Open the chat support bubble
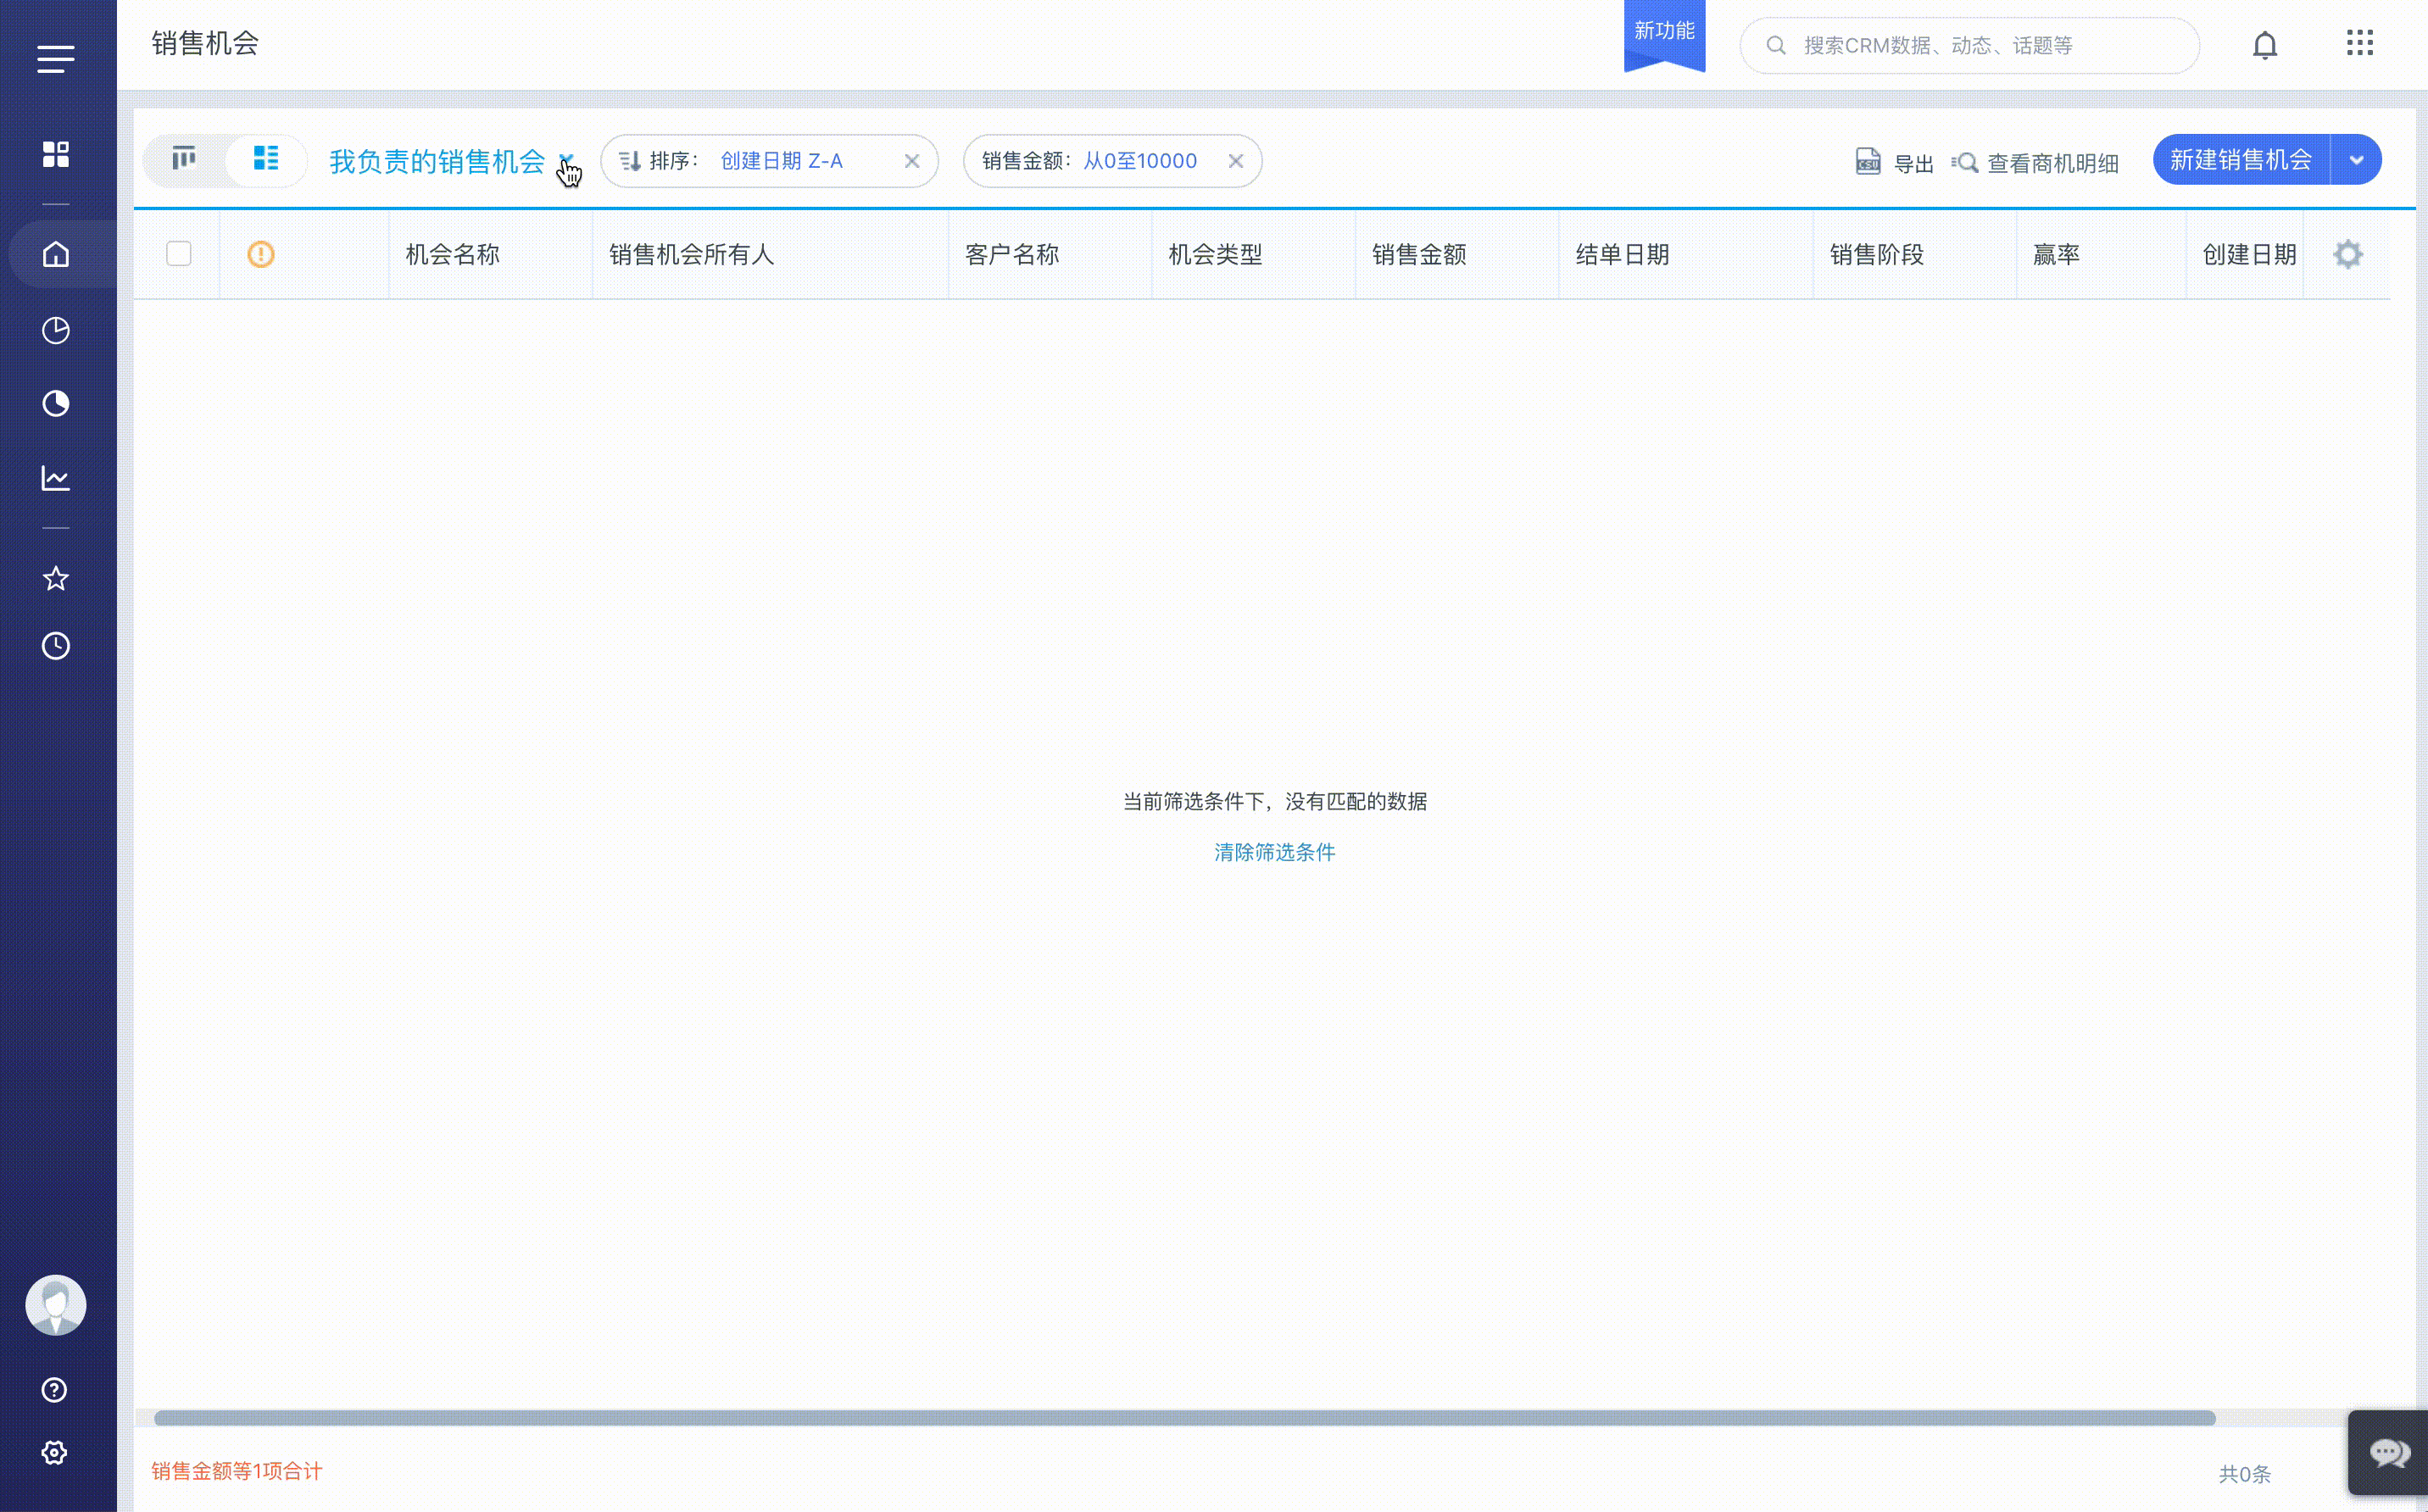The image size is (2428, 1512). point(2388,1452)
